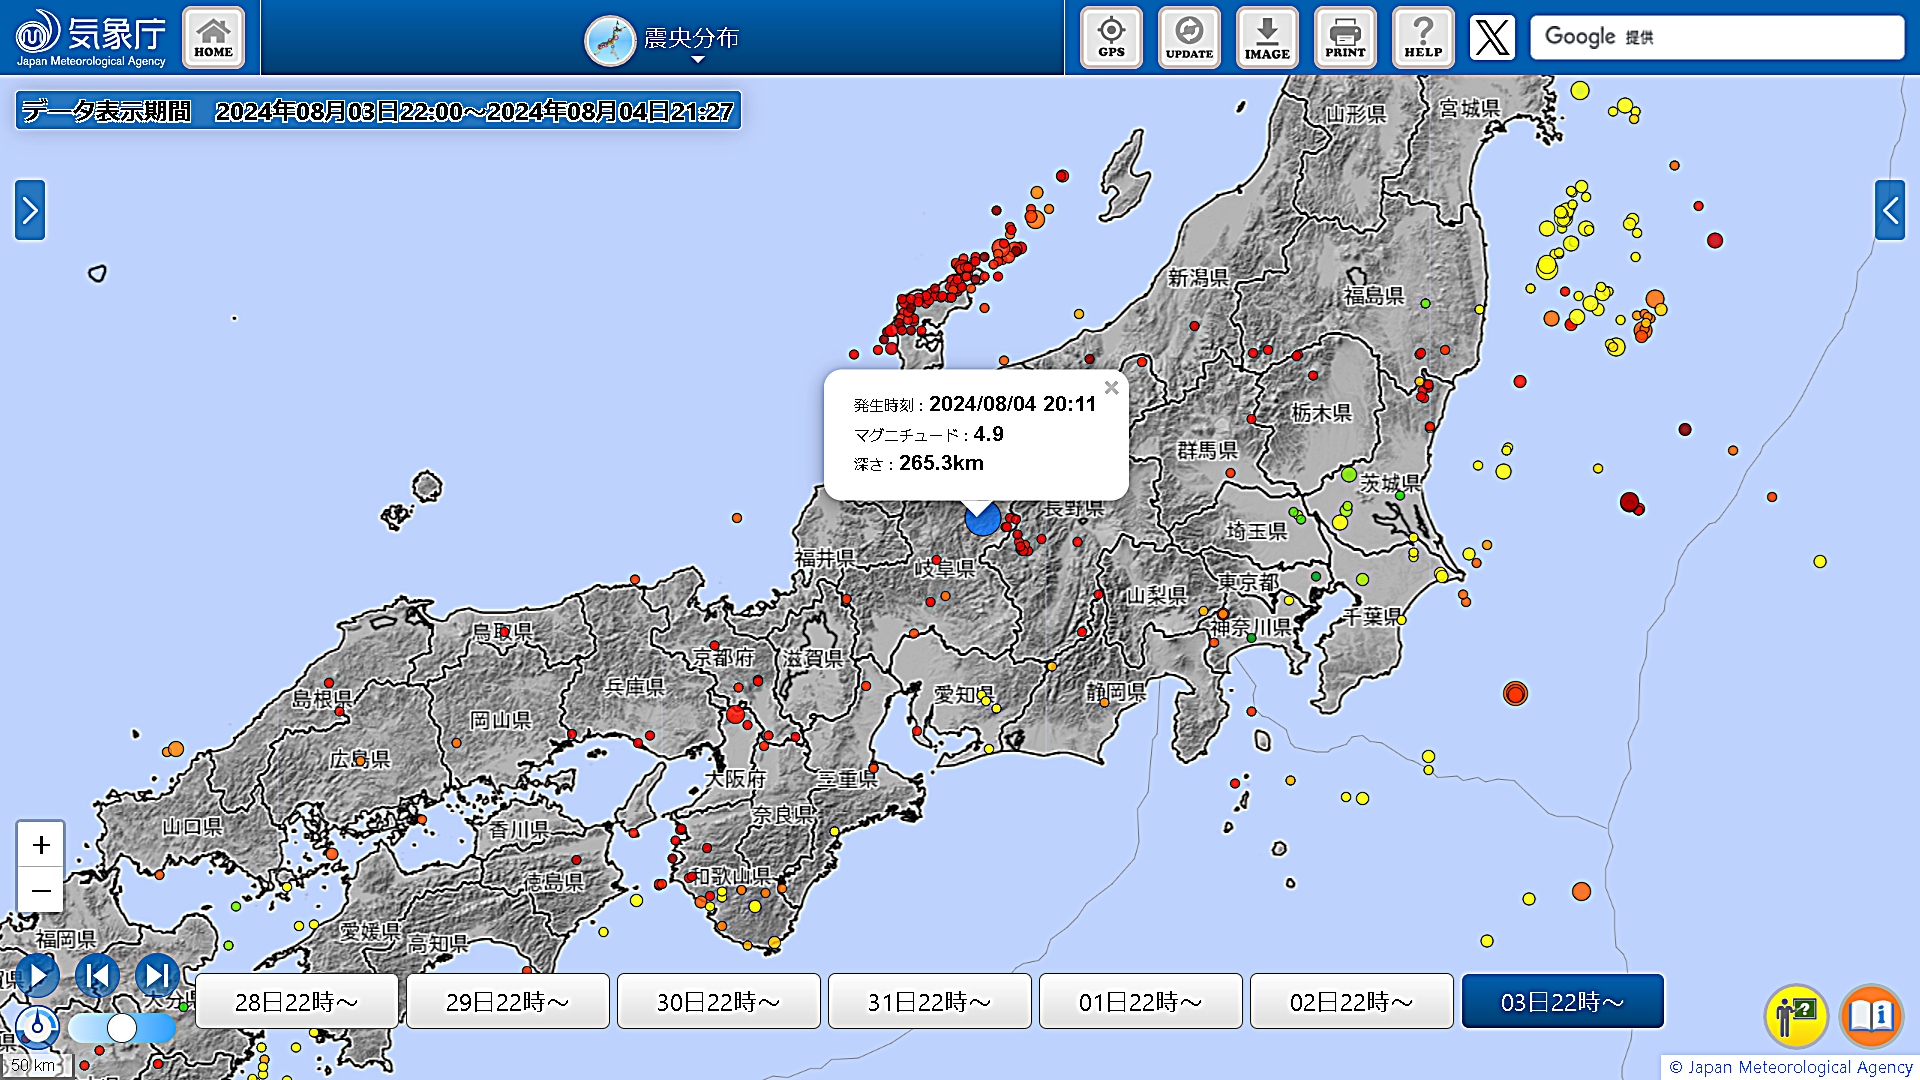Open the HELP question mark icon
The height and width of the screenshot is (1080, 1920).
click(x=1423, y=38)
